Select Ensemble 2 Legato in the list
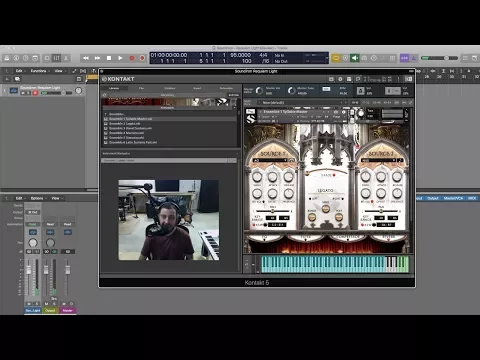This screenshot has height=360, width=480. click(171, 124)
